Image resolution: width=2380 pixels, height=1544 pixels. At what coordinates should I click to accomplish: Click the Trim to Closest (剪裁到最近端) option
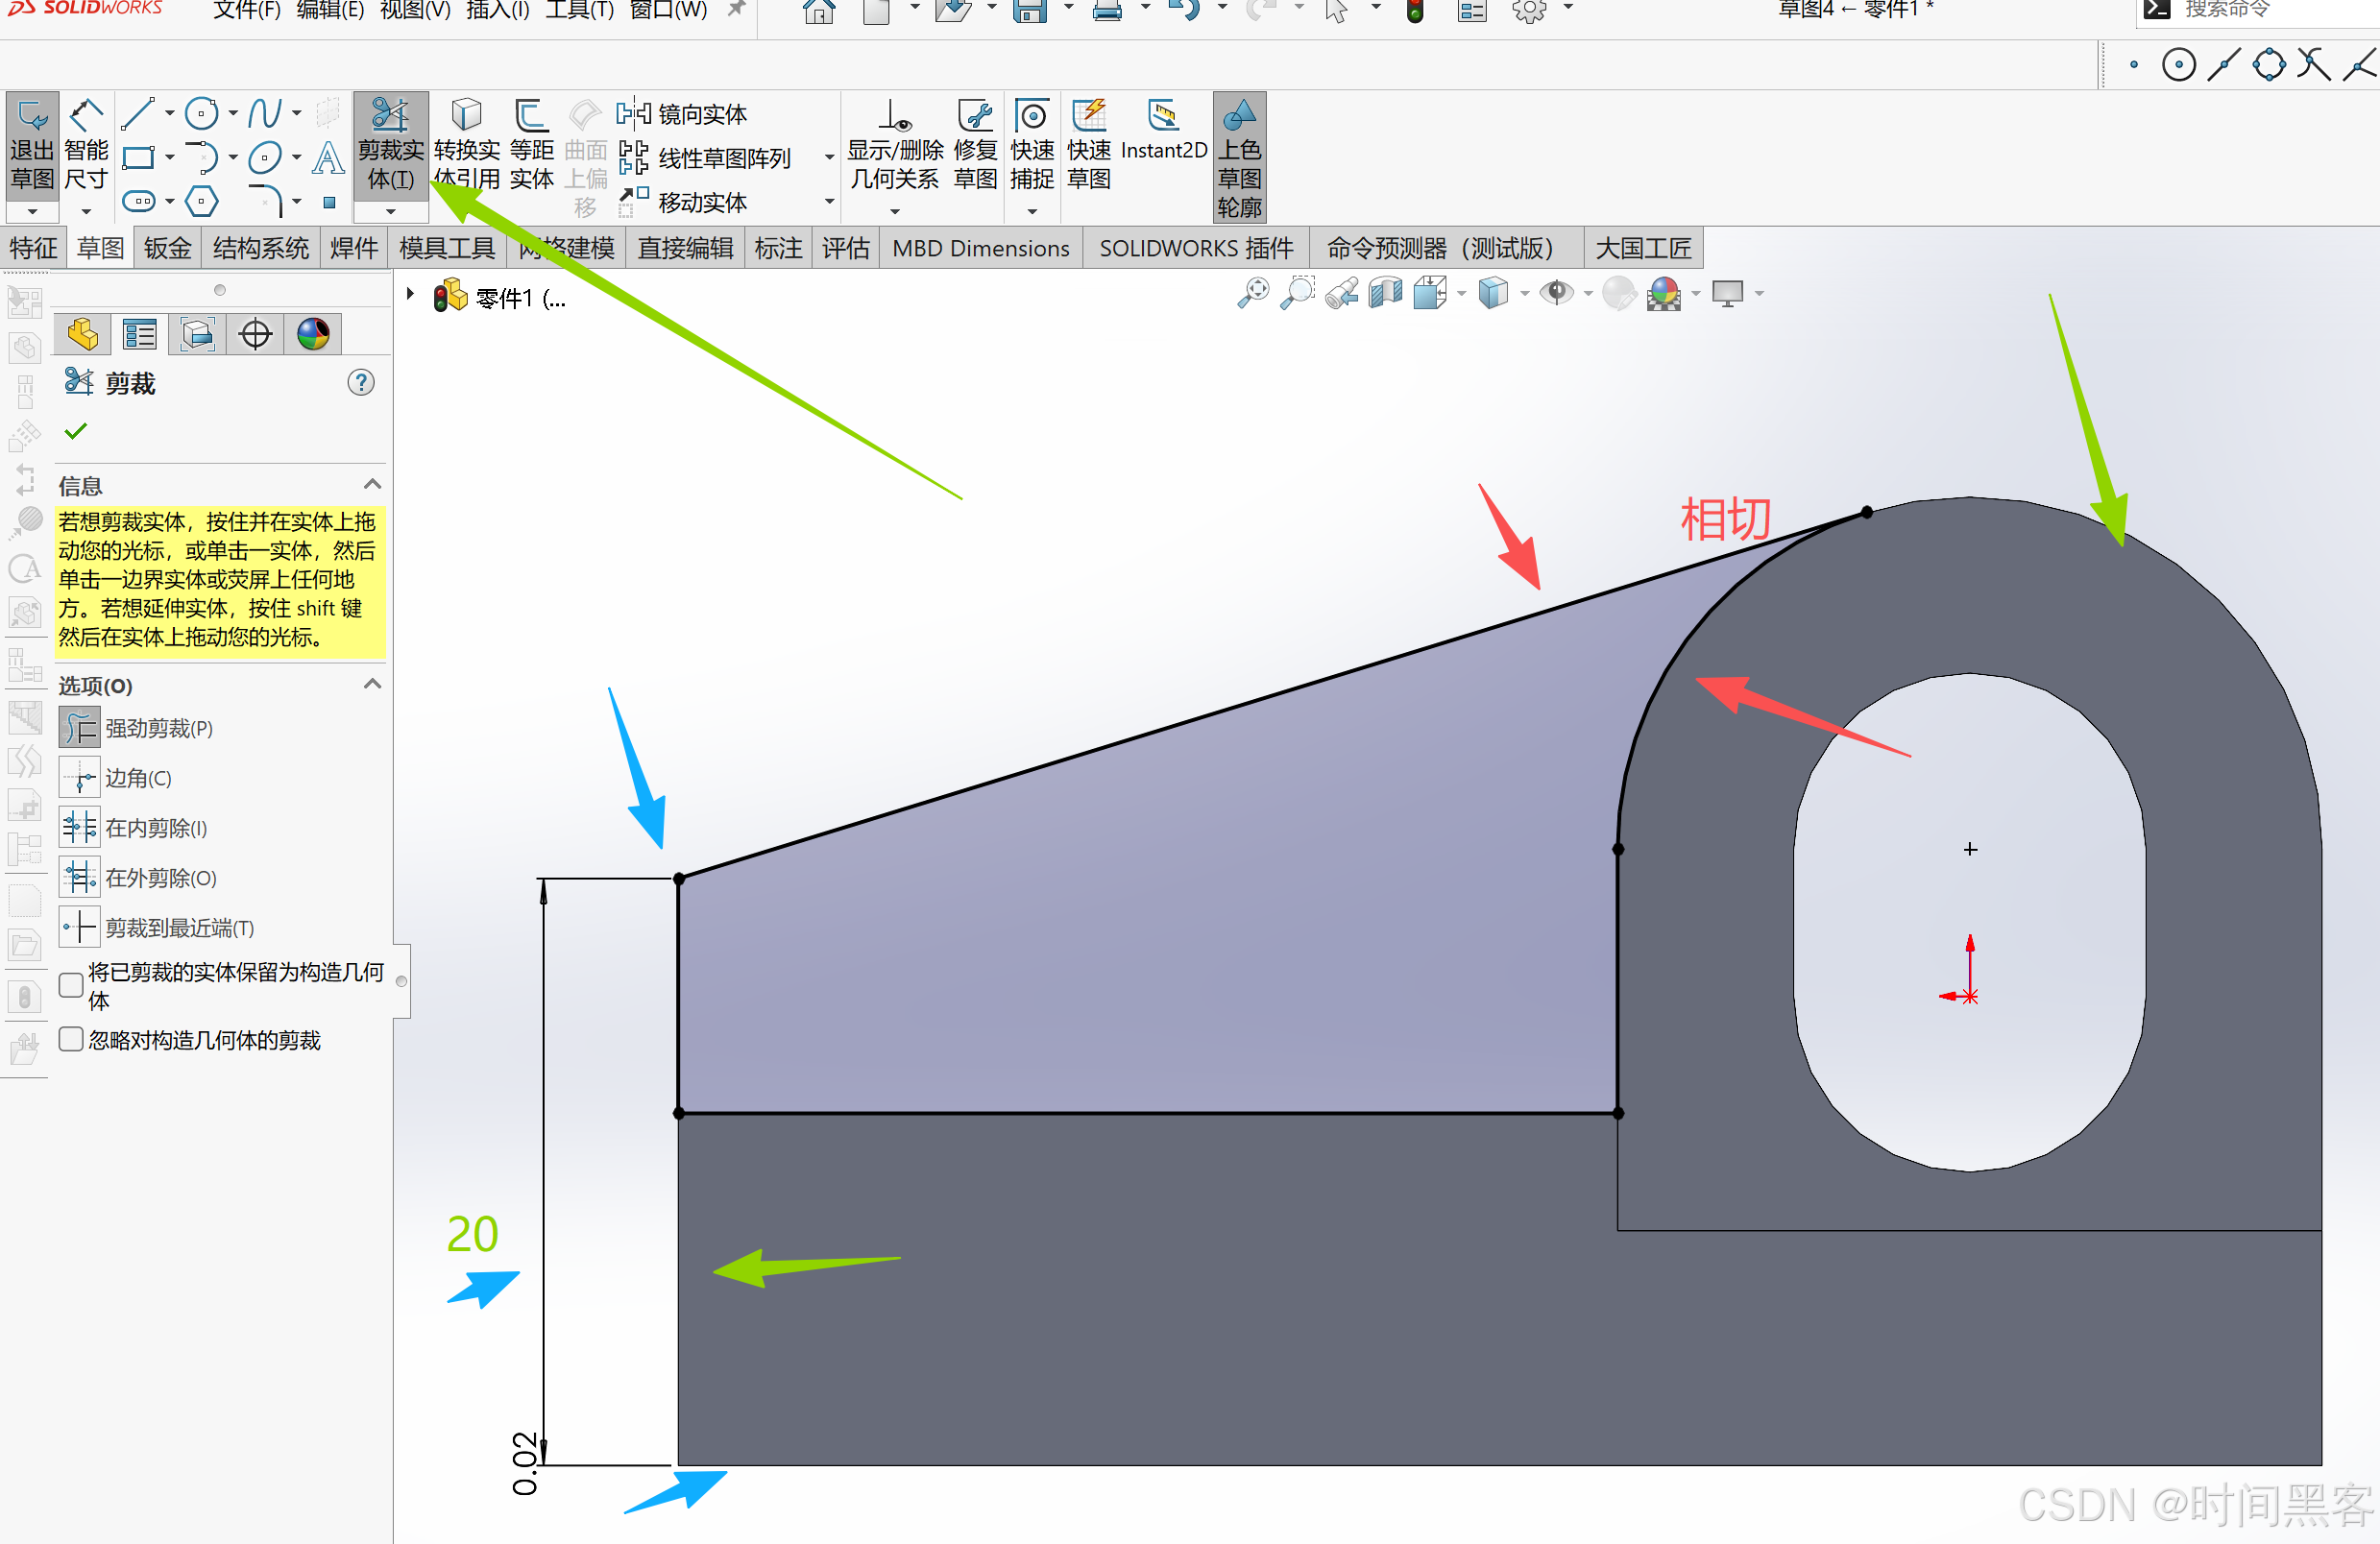pos(80,927)
